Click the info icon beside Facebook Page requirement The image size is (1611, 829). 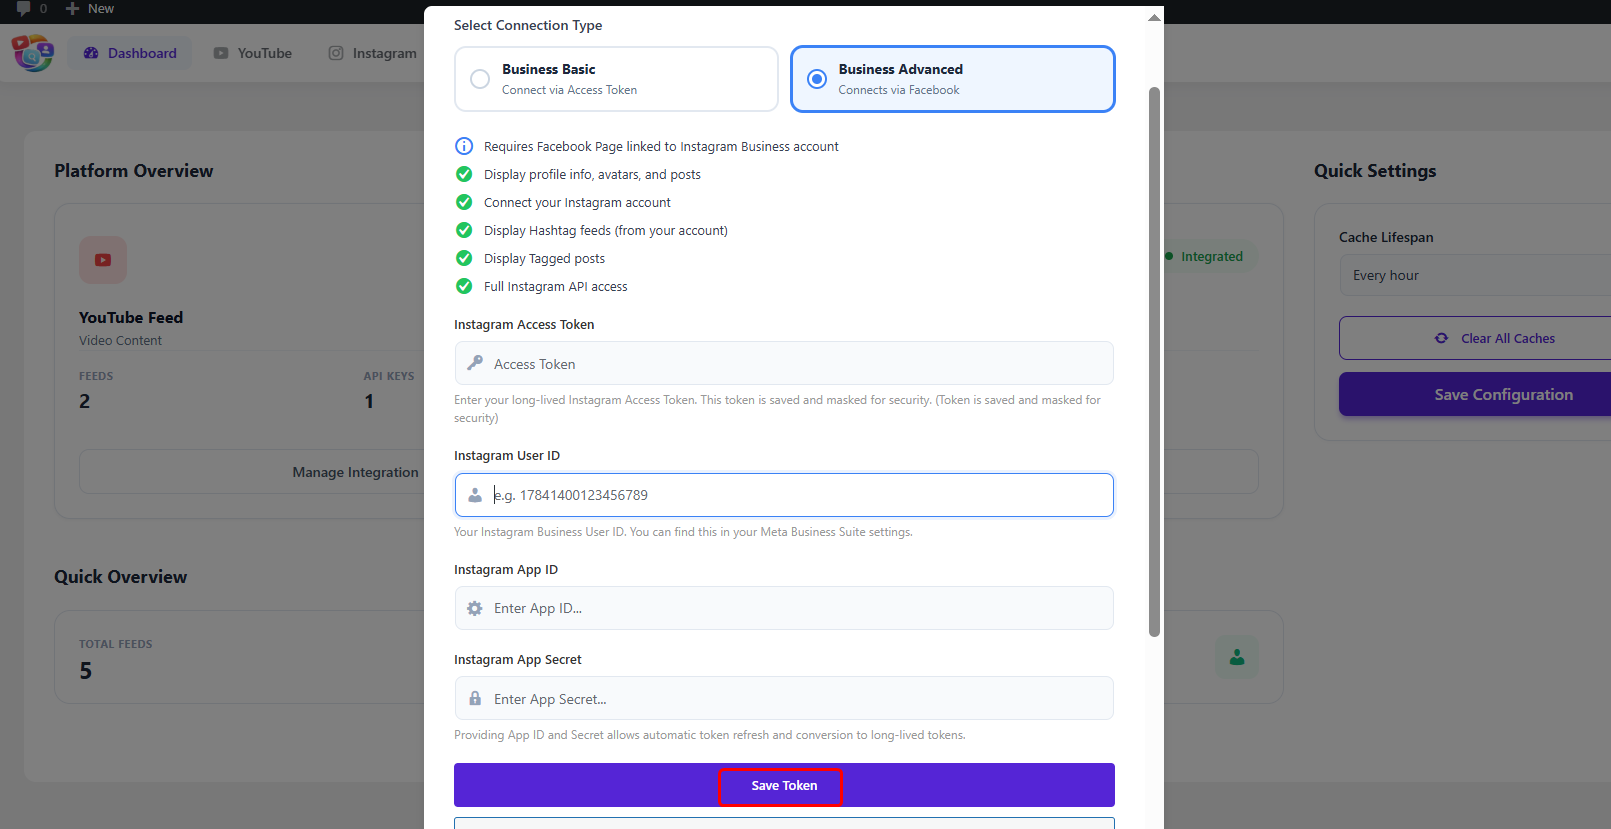point(464,146)
